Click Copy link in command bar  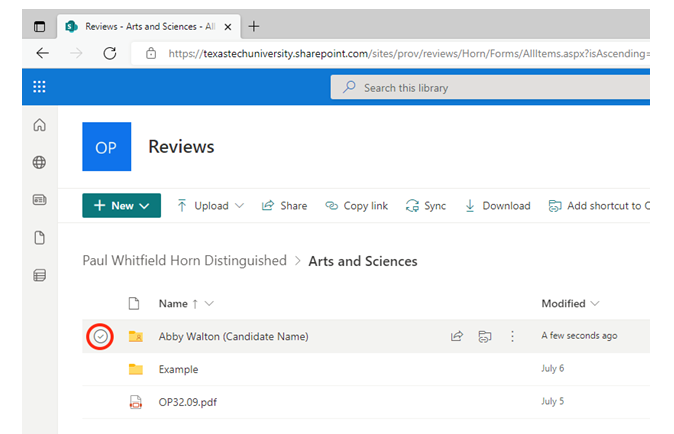[356, 206]
